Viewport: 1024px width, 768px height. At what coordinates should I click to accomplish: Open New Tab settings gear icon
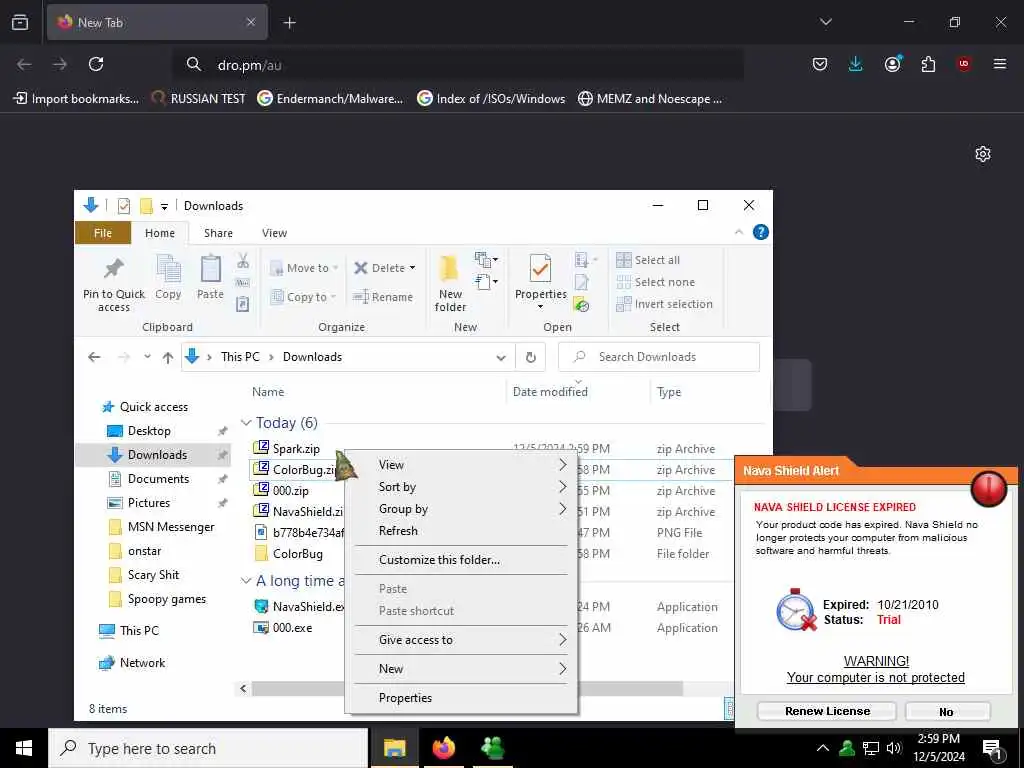(983, 154)
